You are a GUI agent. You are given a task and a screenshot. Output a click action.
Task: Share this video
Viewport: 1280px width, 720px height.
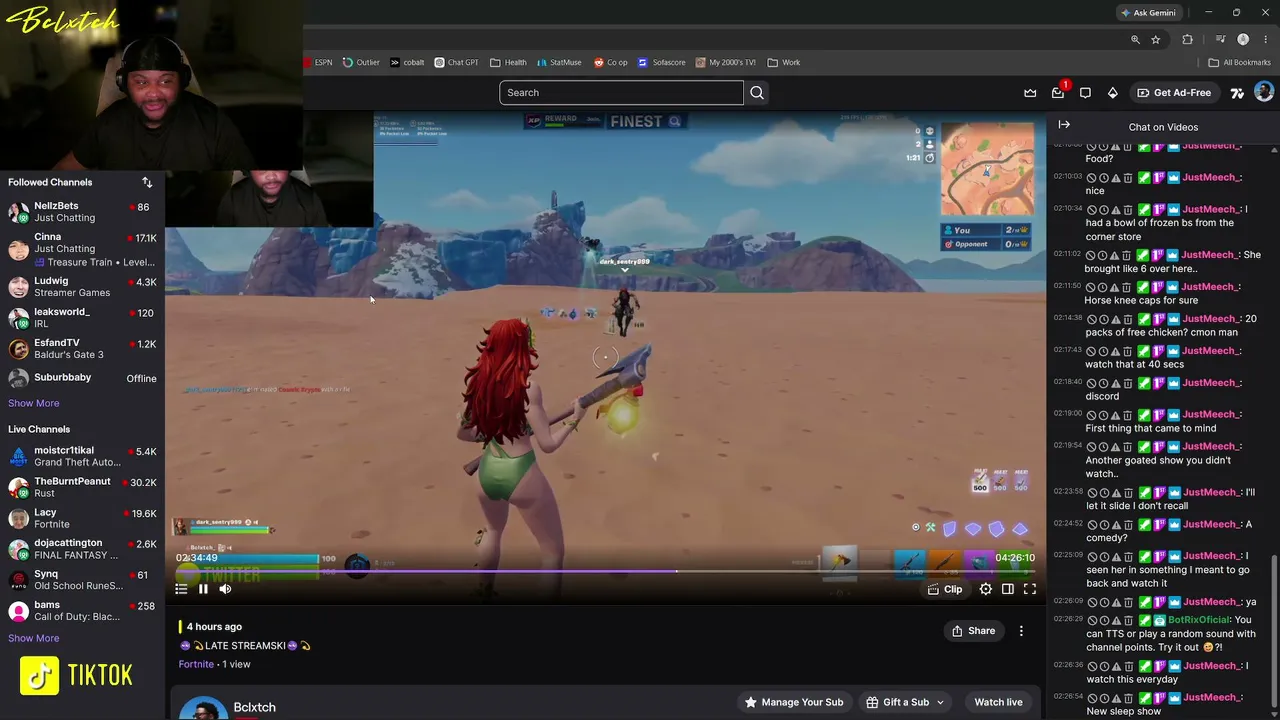(x=973, y=631)
